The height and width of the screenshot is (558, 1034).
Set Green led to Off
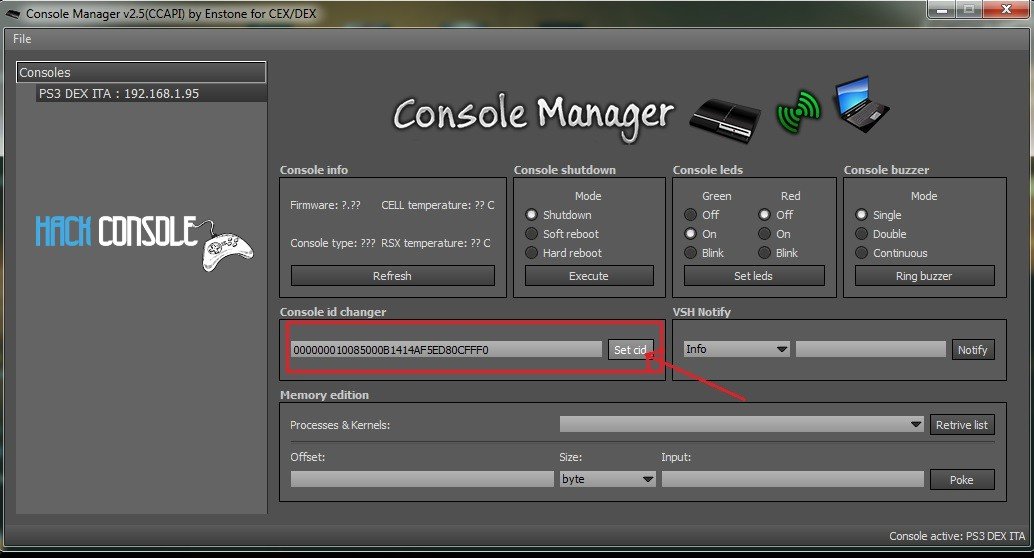[x=690, y=214]
